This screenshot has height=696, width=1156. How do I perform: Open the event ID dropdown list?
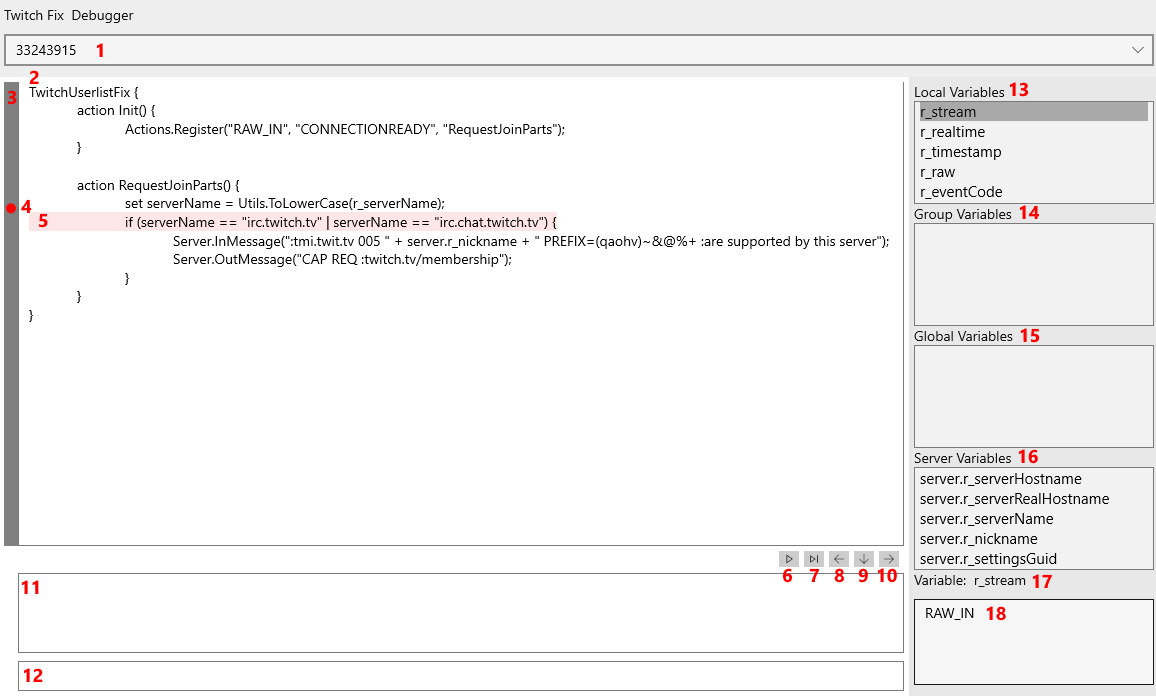pyautogui.click(x=1139, y=49)
